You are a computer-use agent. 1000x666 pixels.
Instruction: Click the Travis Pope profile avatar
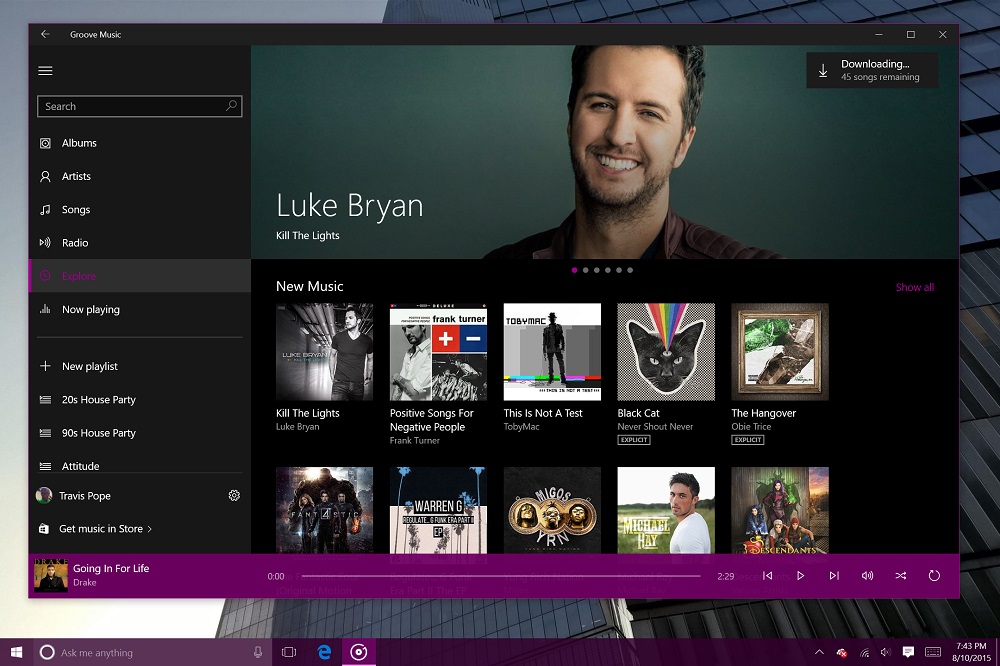click(44, 496)
